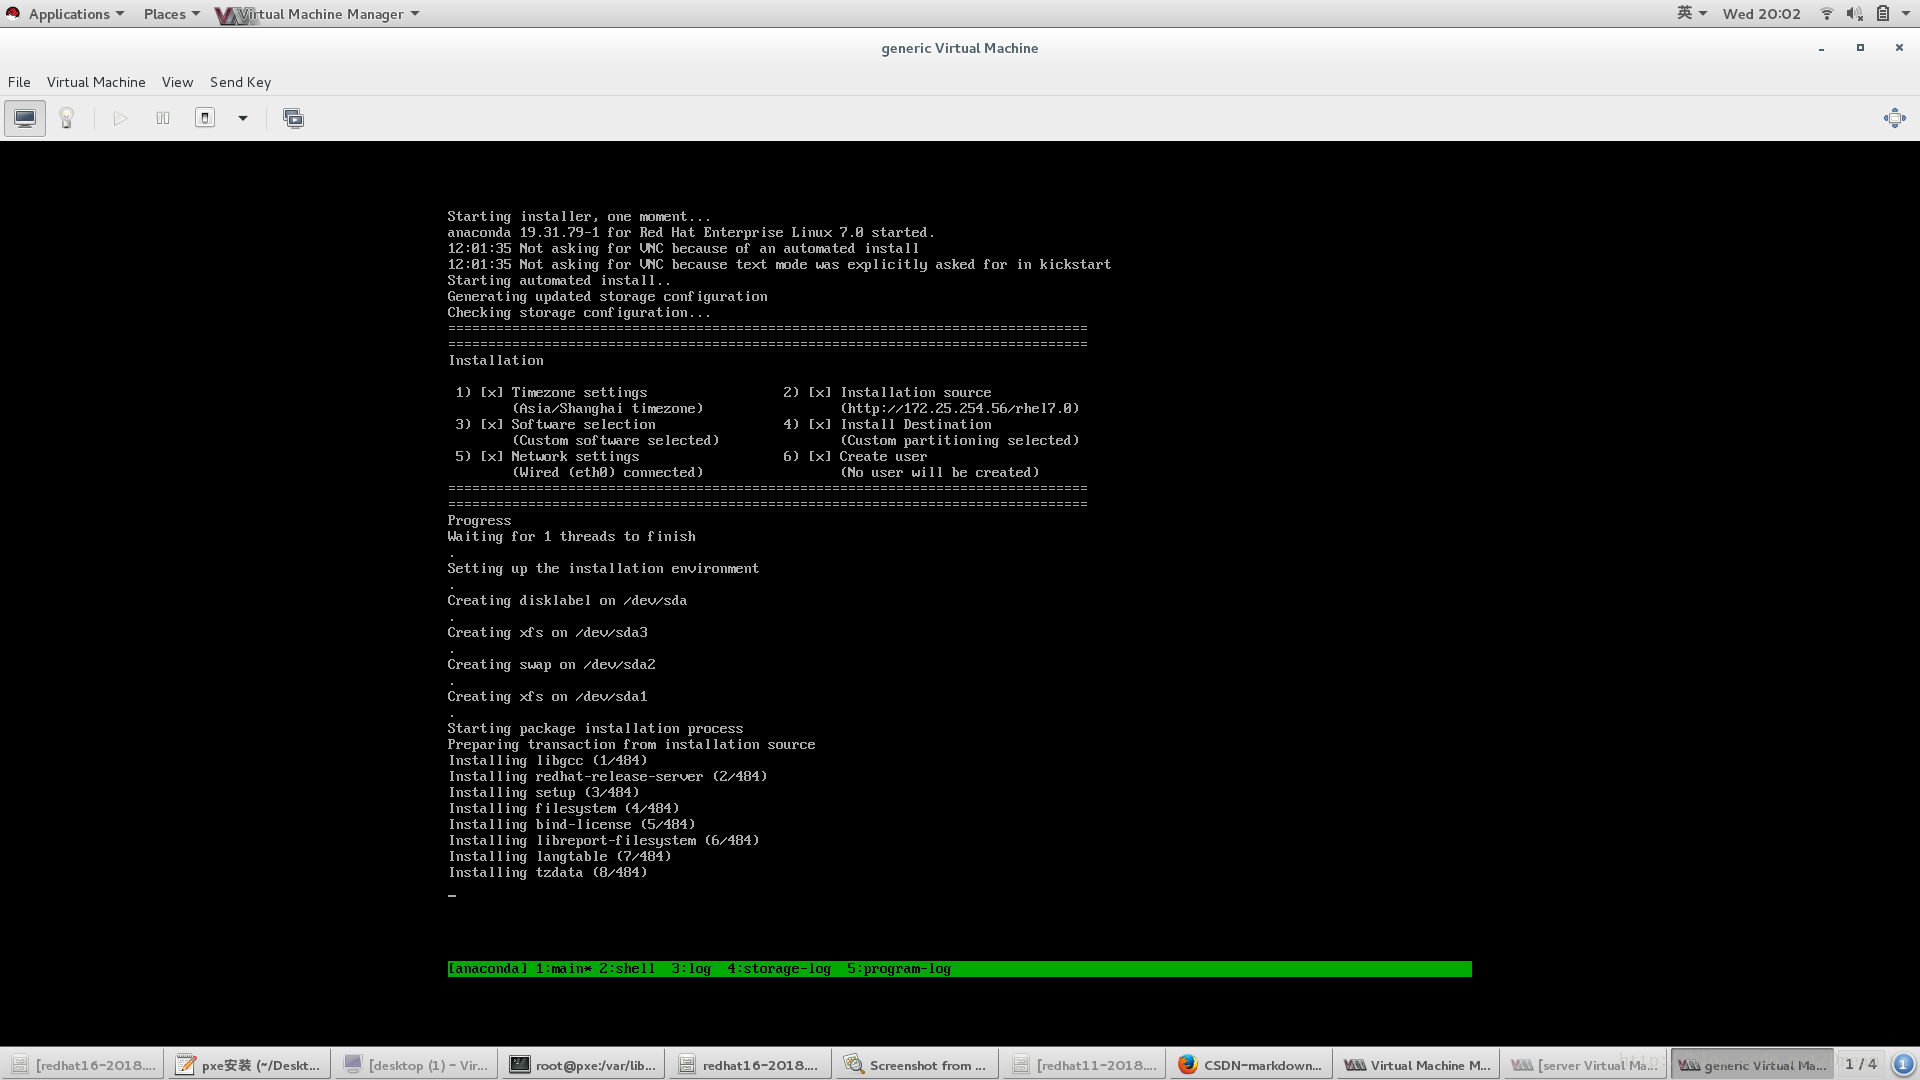1920x1080 pixels.
Task: Click 'Install Destination' installer option text
Action: [x=915, y=425]
